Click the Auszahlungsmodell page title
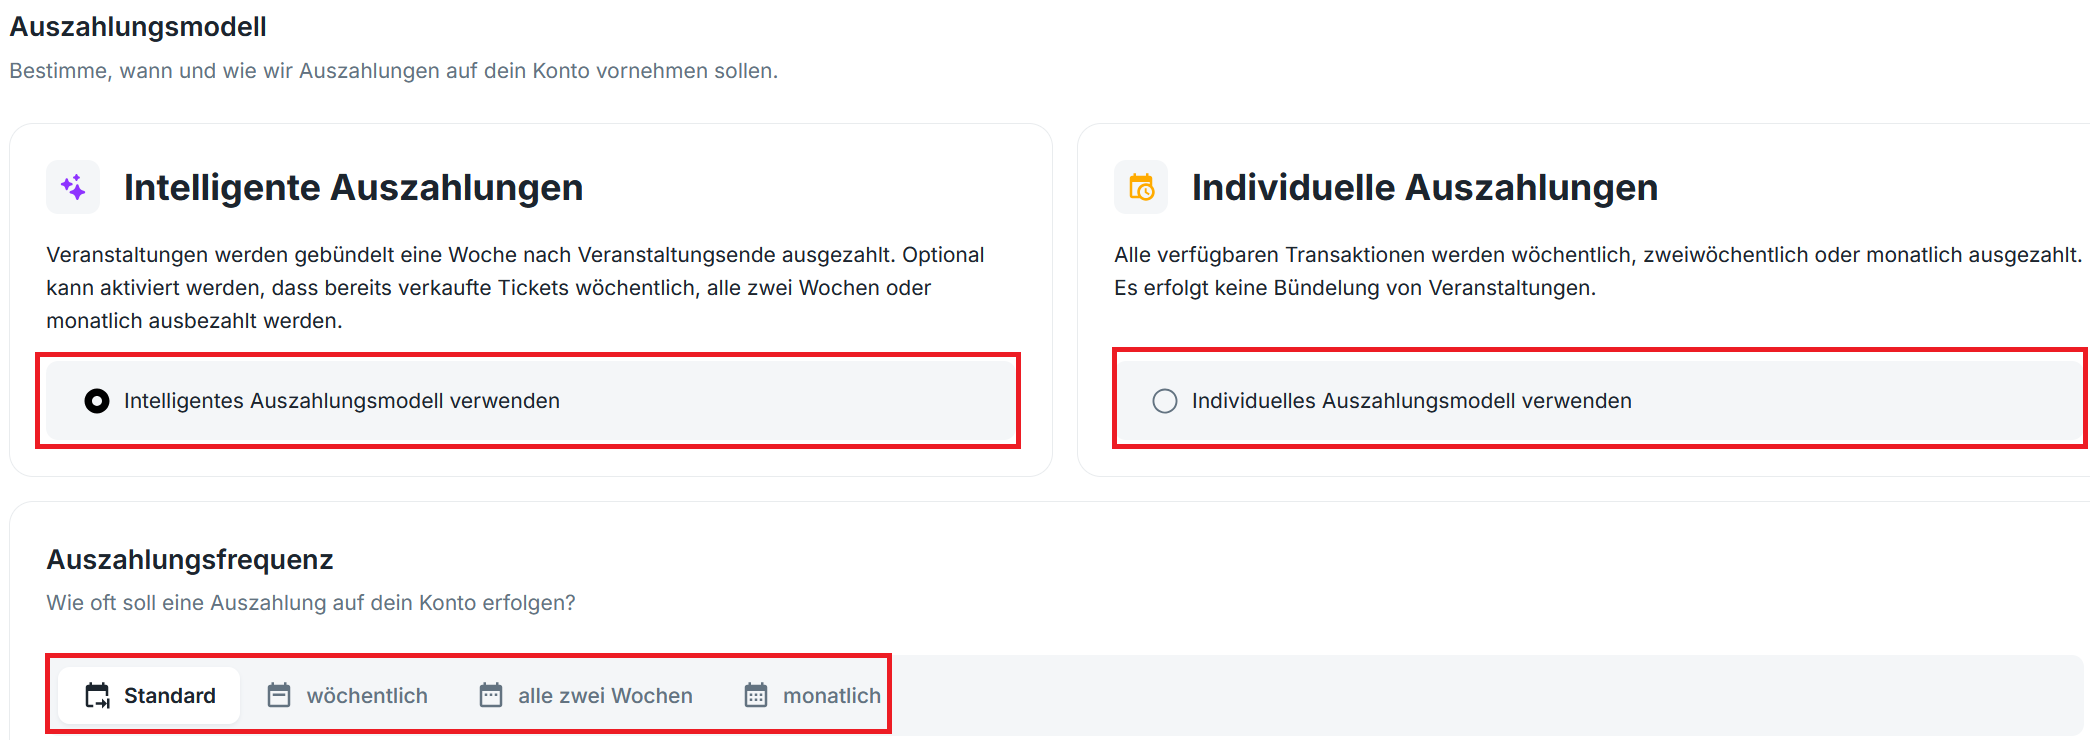The height and width of the screenshot is (740, 2090). (138, 27)
